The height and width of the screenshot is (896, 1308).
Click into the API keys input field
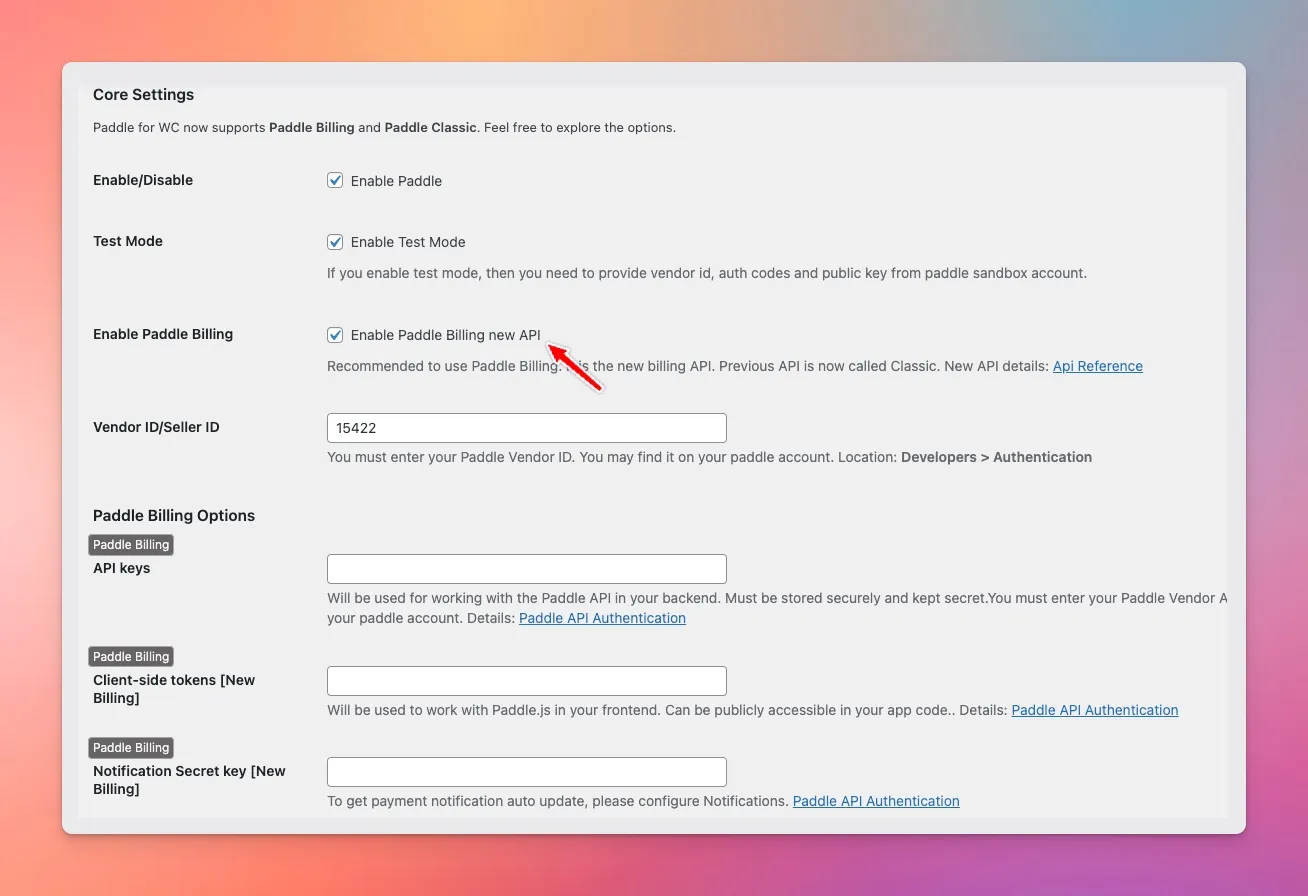click(526, 569)
